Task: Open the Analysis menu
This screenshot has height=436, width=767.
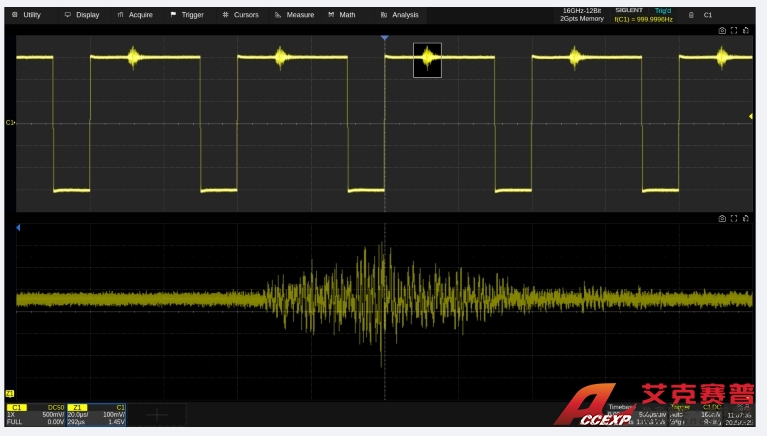Action: [400, 15]
